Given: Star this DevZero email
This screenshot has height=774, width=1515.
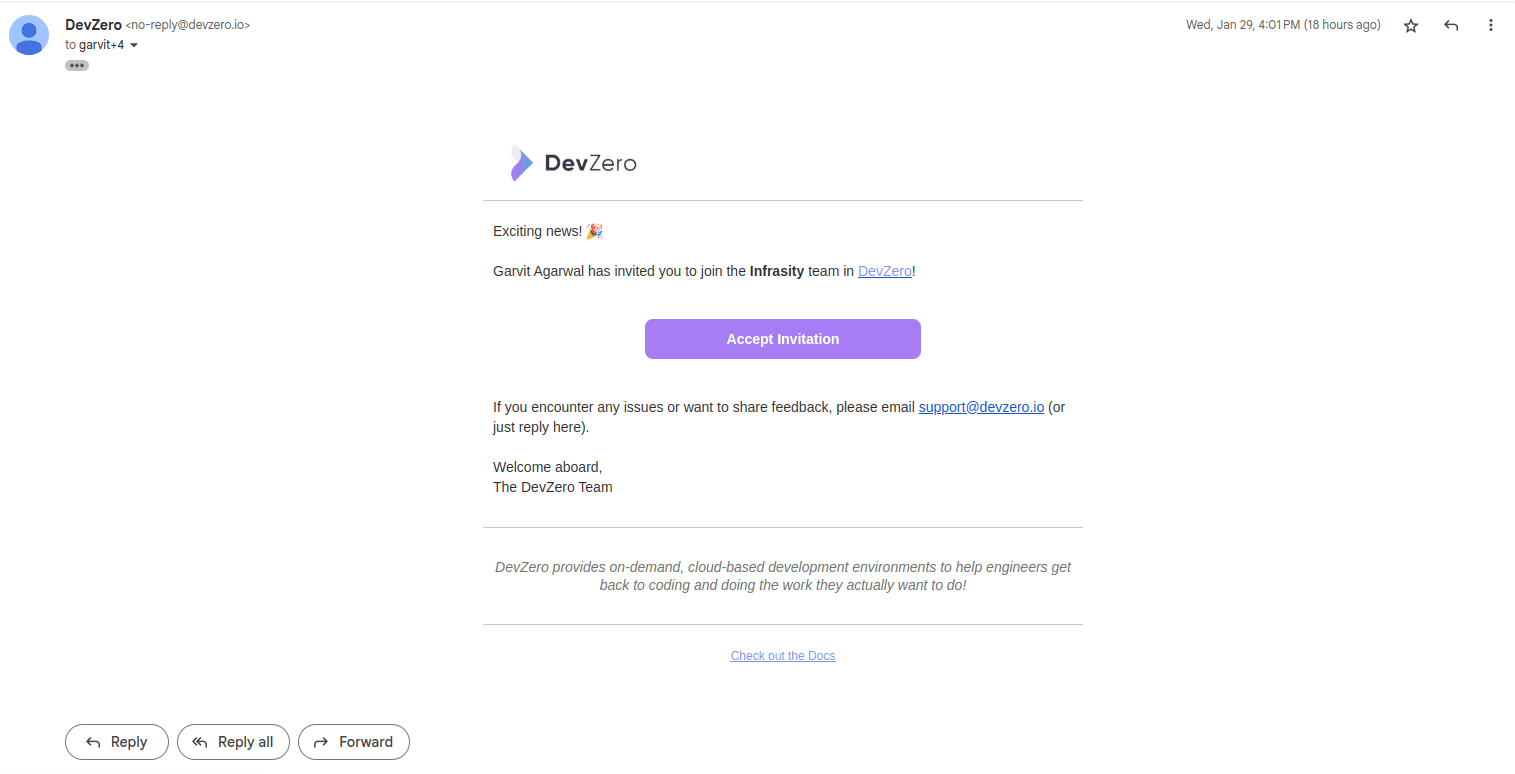Looking at the screenshot, I should point(1411,26).
